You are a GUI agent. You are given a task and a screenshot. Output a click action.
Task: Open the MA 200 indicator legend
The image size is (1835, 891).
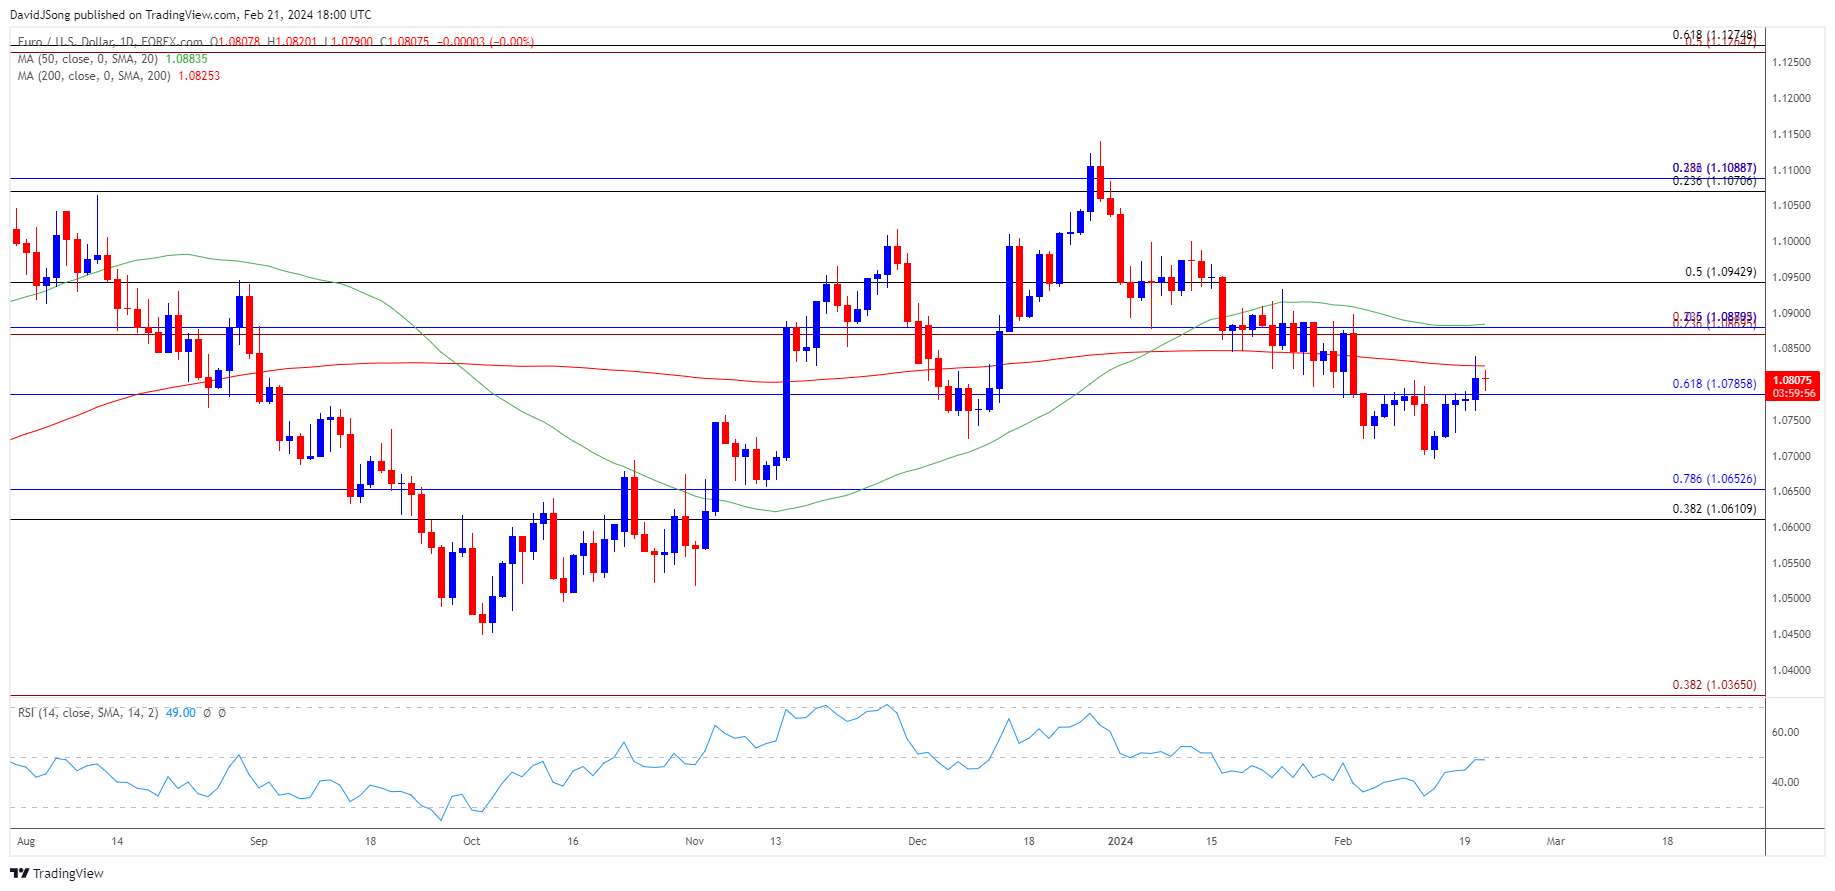pyautogui.click(x=94, y=76)
